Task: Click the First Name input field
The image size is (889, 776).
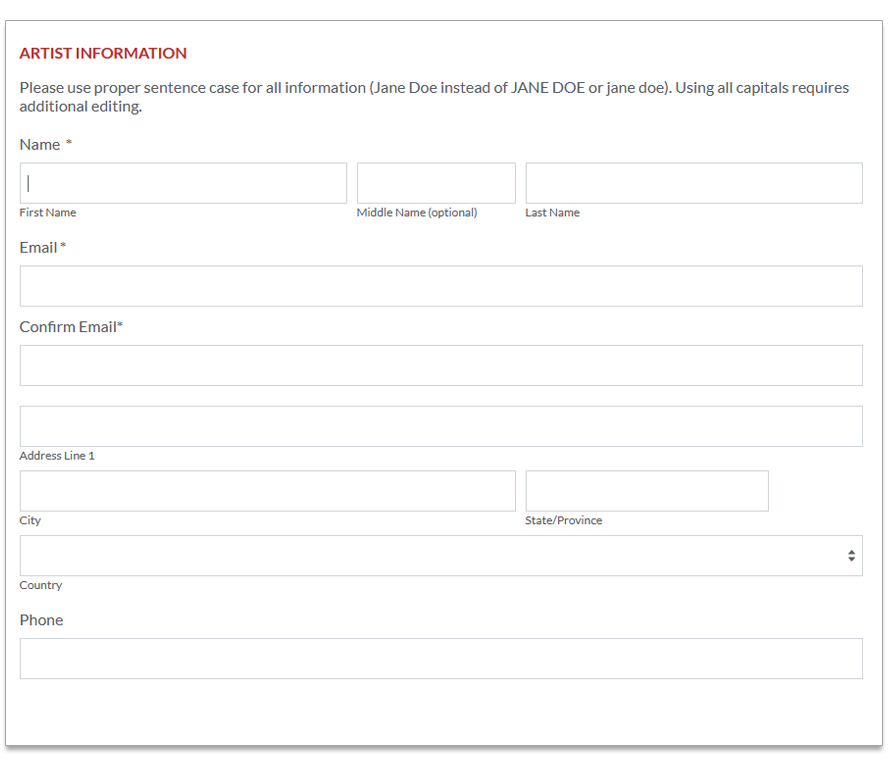Action: (x=183, y=183)
